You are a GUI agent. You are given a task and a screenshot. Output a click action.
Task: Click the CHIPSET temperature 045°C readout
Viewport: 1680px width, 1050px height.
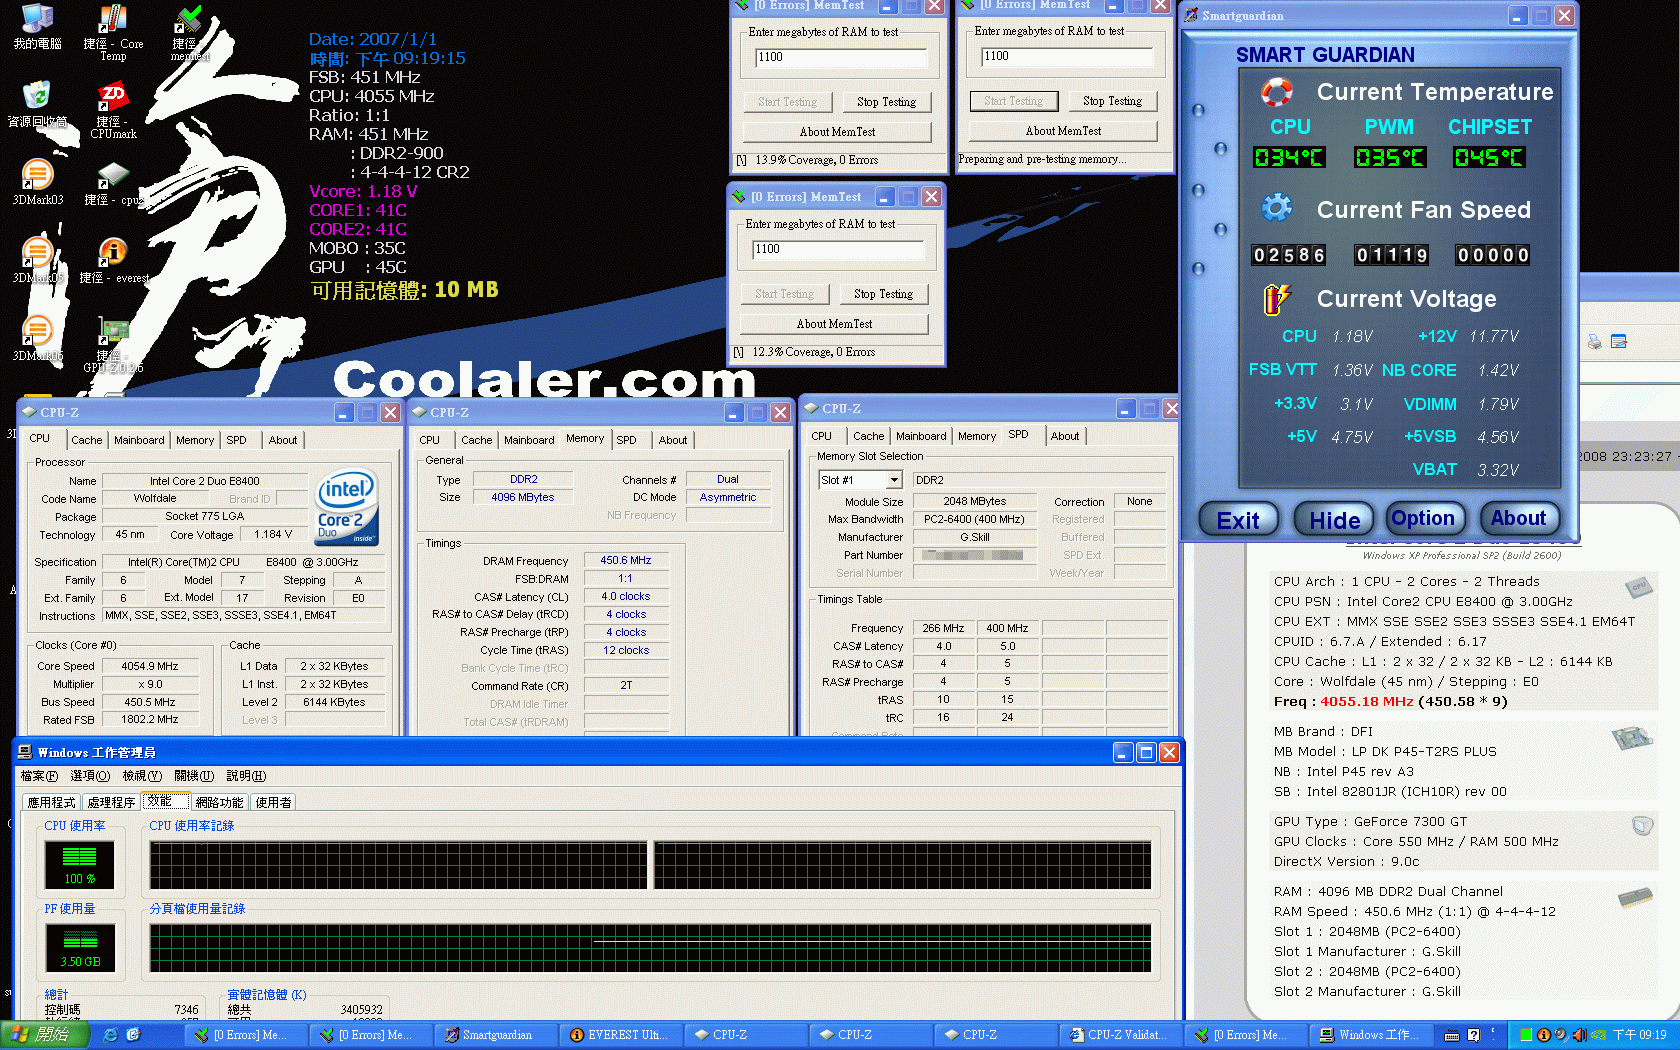(x=1490, y=157)
